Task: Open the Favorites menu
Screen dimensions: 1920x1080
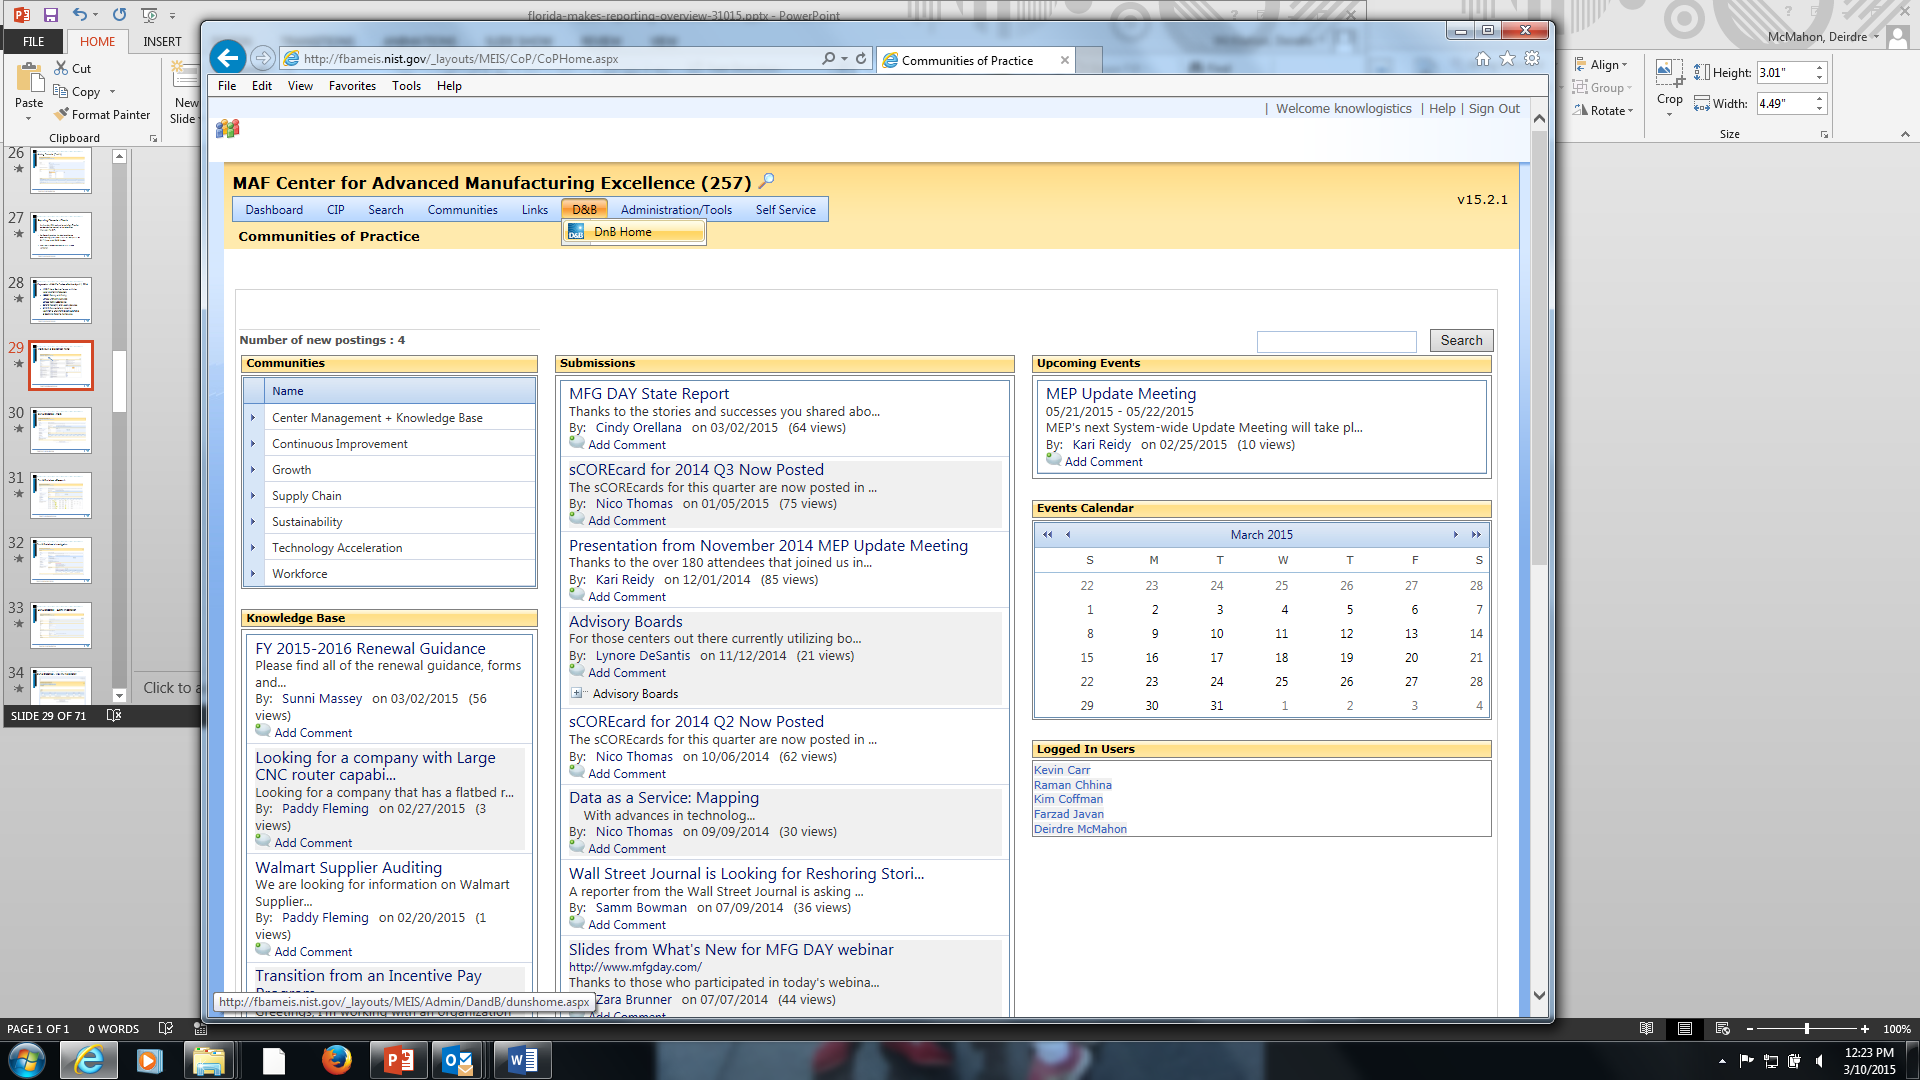Action: click(x=352, y=86)
